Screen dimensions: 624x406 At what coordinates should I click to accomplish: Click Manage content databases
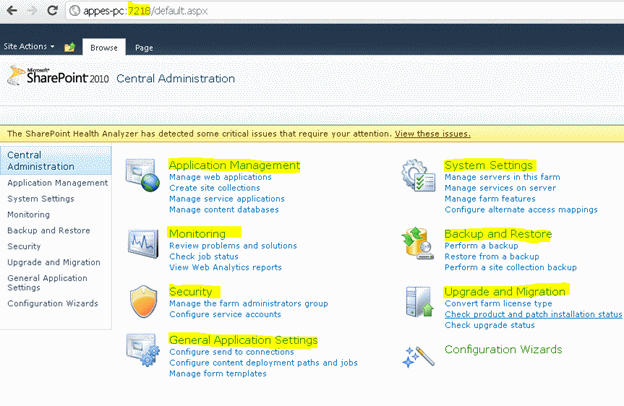(224, 210)
